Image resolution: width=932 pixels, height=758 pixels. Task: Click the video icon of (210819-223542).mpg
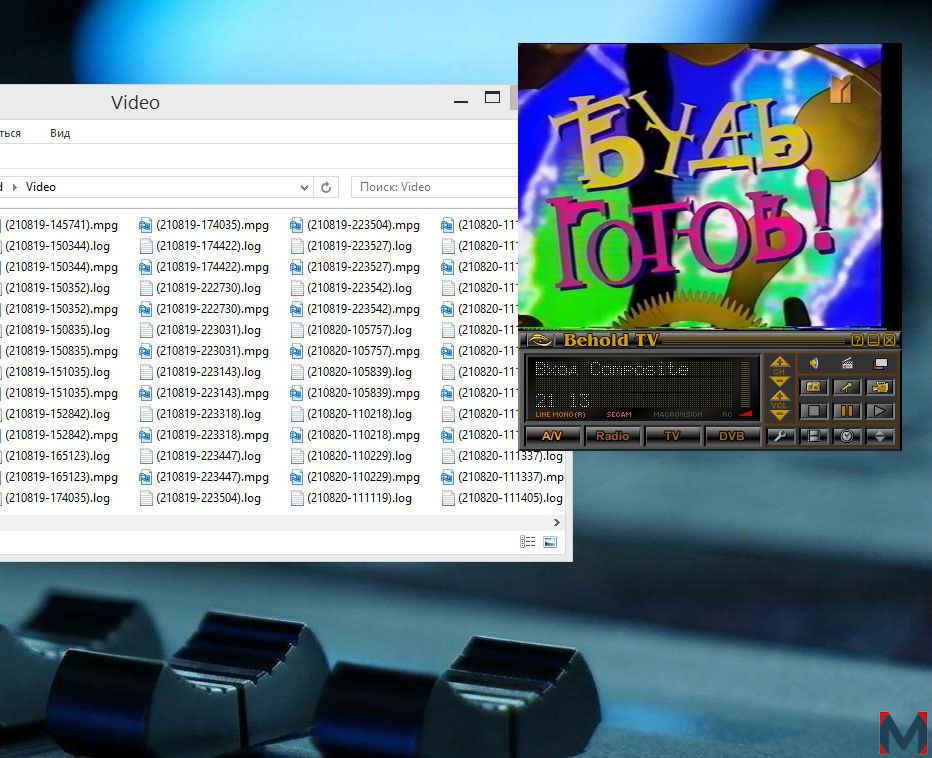pyautogui.click(x=297, y=309)
